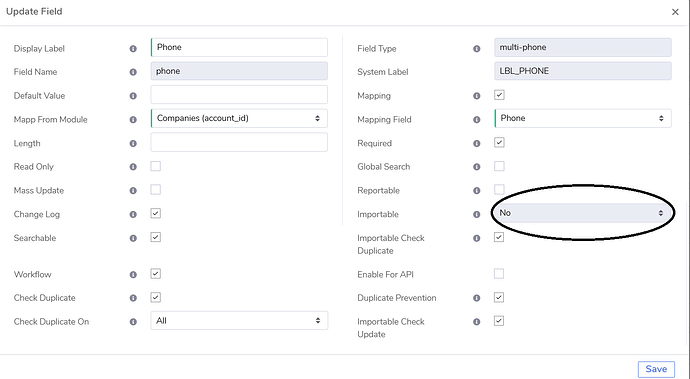Click info icon beside Field Type
Image resolution: width=690 pixels, height=379 pixels.
click(x=477, y=49)
